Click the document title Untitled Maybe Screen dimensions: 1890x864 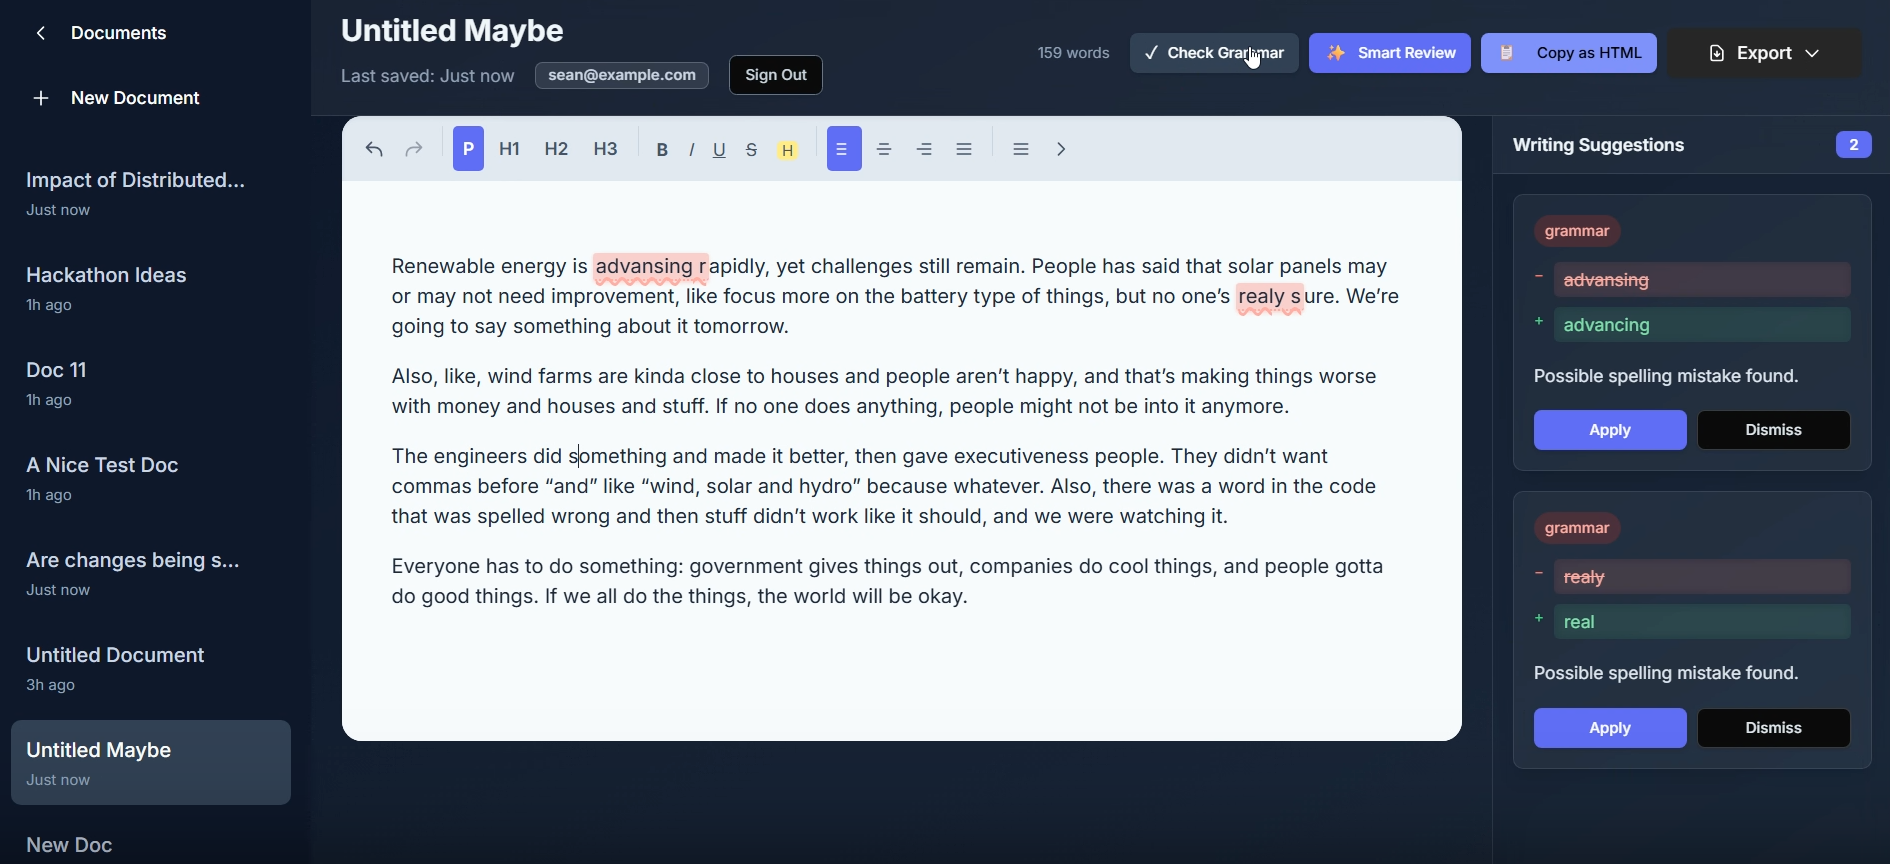(452, 31)
